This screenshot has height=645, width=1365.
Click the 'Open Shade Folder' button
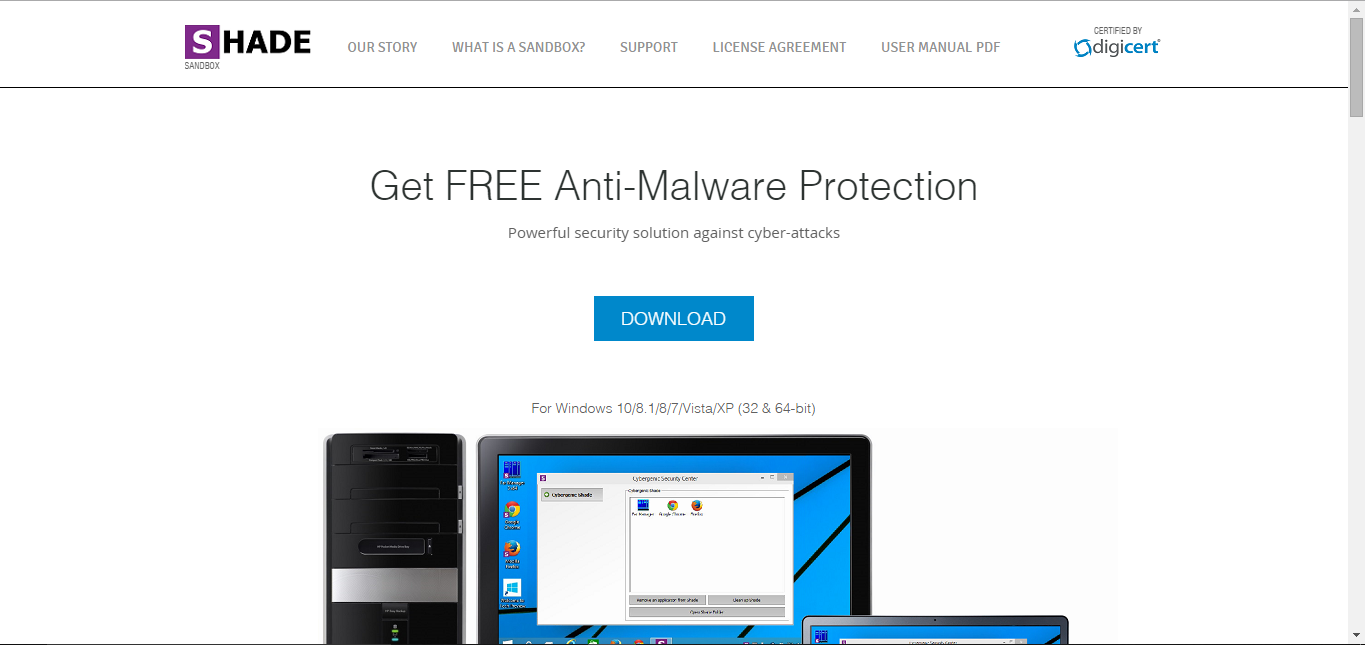click(x=707, y=612)
